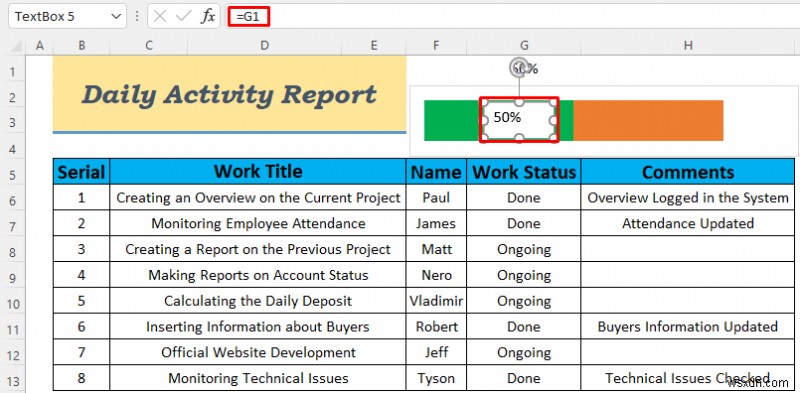Click cell 'Calculating the Daily Deposit'
Screen dimensions: 800x393
coord(258,301)
